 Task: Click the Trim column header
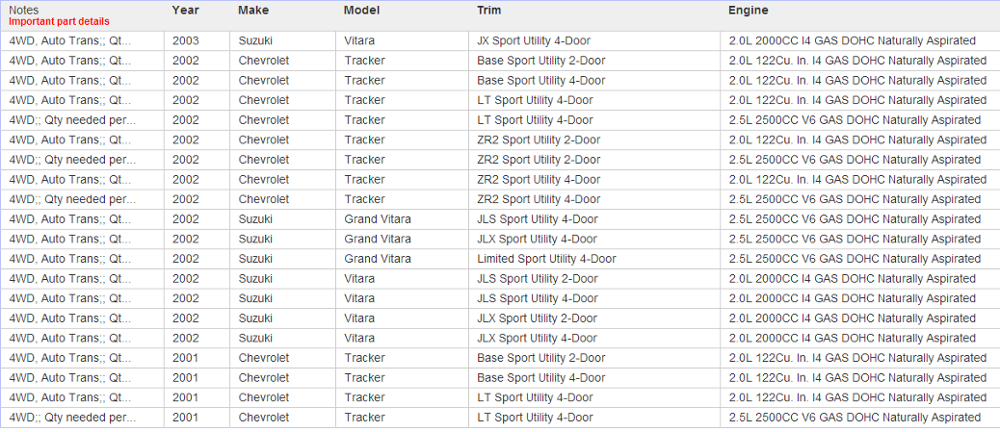click(490, 10)
